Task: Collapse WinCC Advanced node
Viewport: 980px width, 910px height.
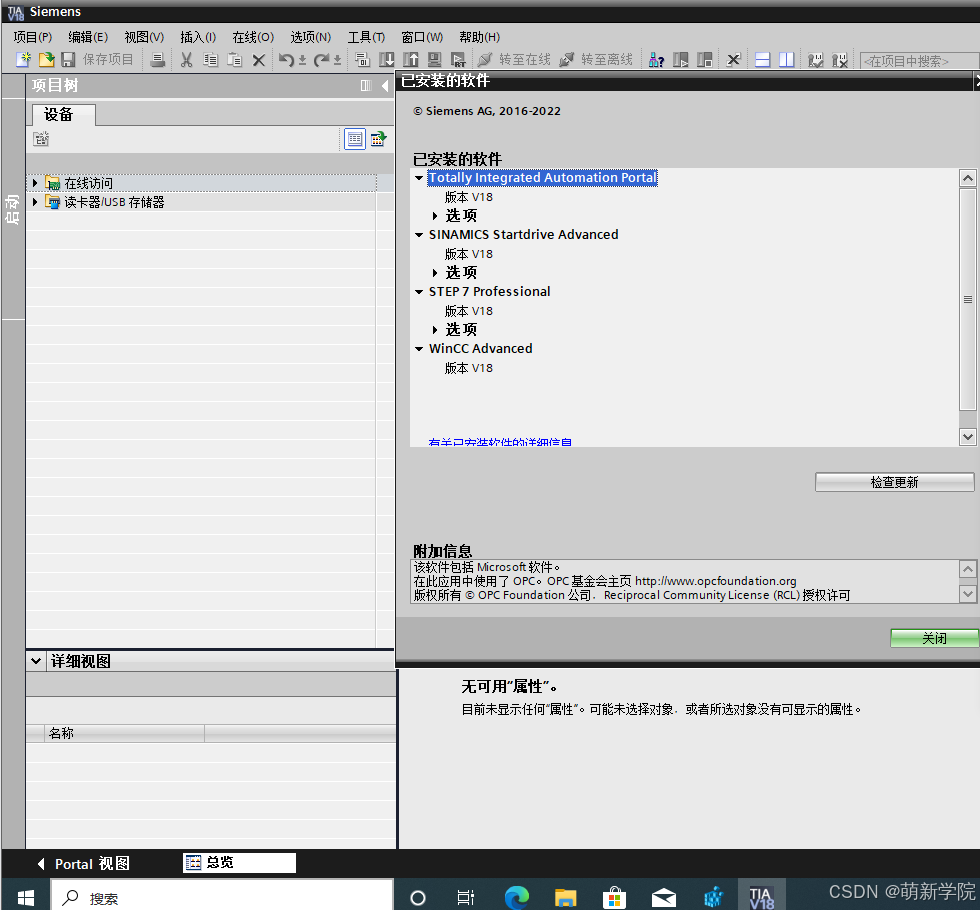Action: coord(419,349)
